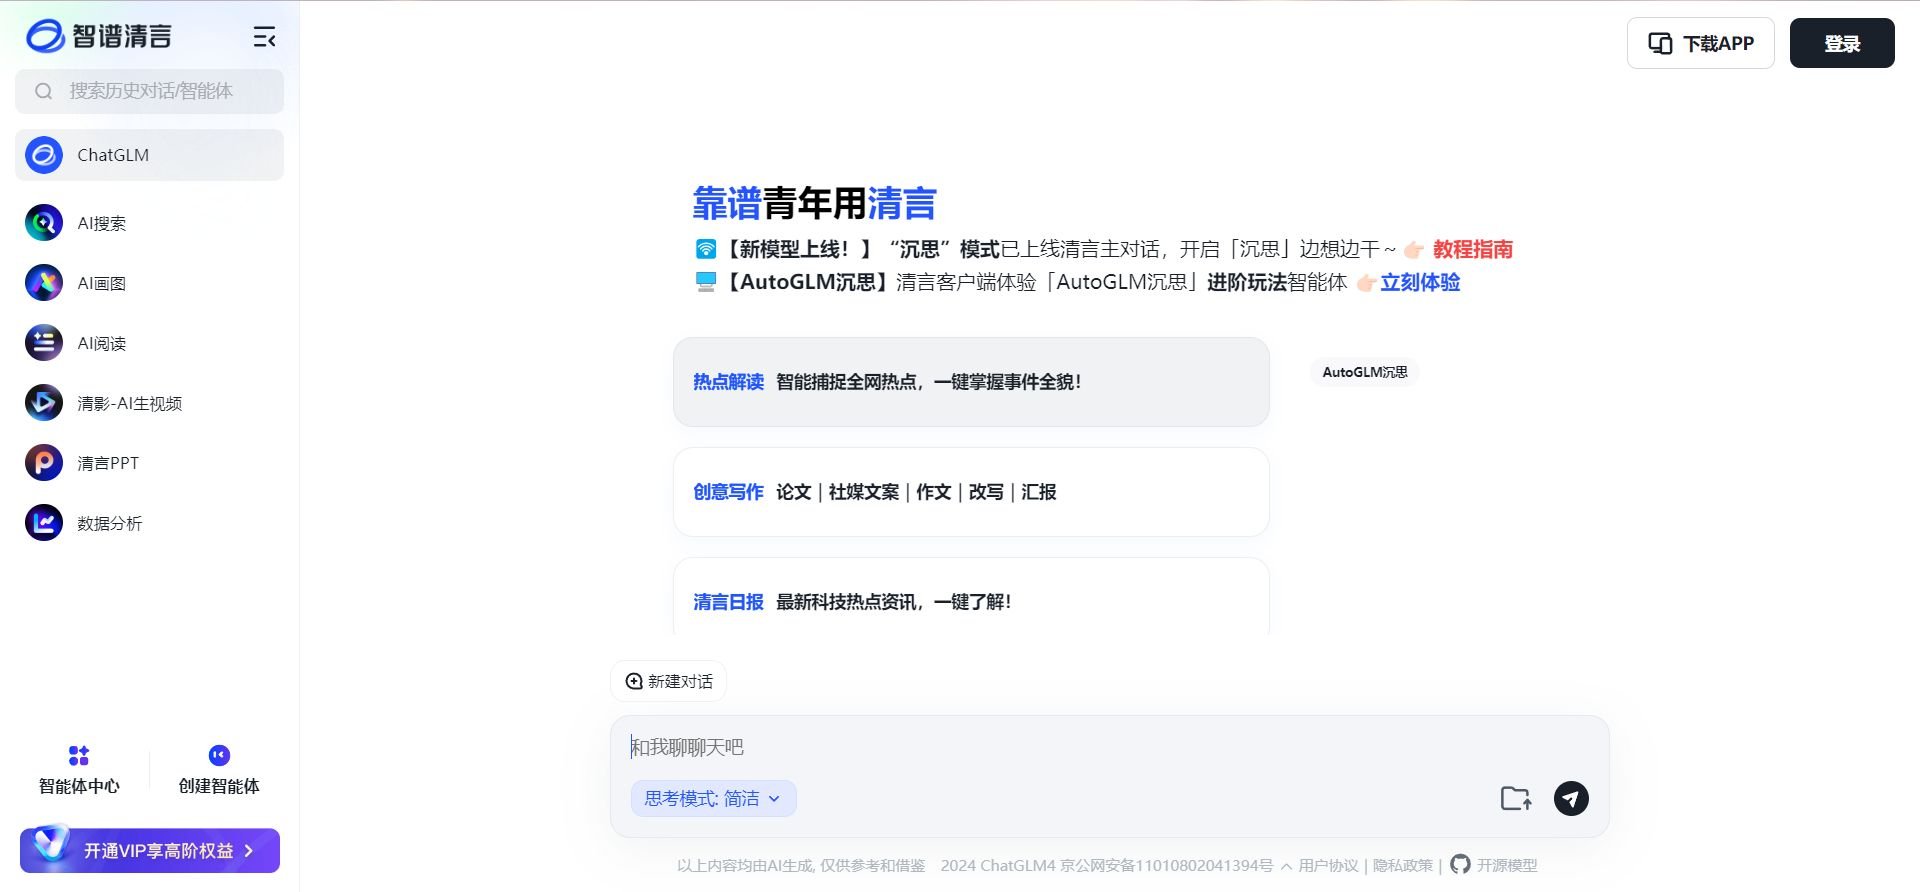This screenshot has height=892, width=1920.
Task: Click the send message arrow icon
Action: [1571, 798]
